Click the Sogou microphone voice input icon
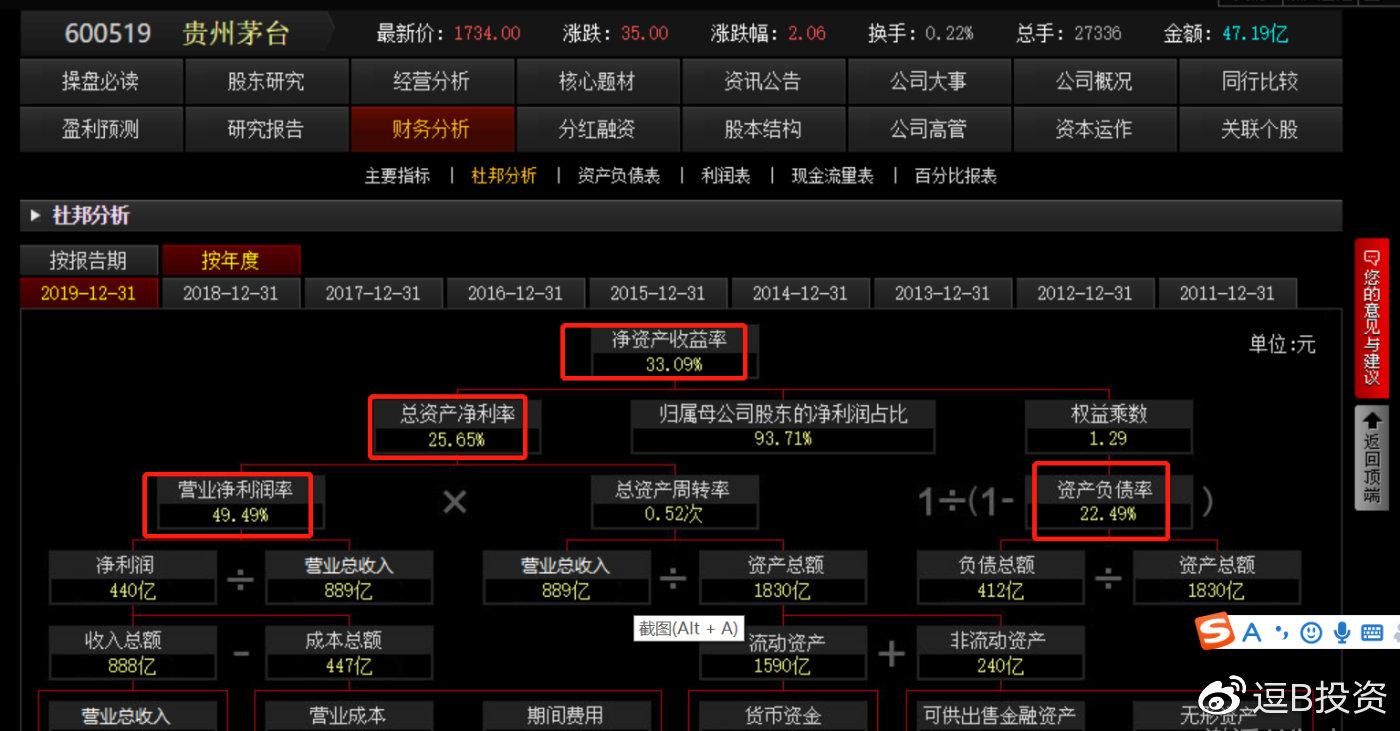The height and width of the screenshot is (731, 1400). tap(1342, 633)
